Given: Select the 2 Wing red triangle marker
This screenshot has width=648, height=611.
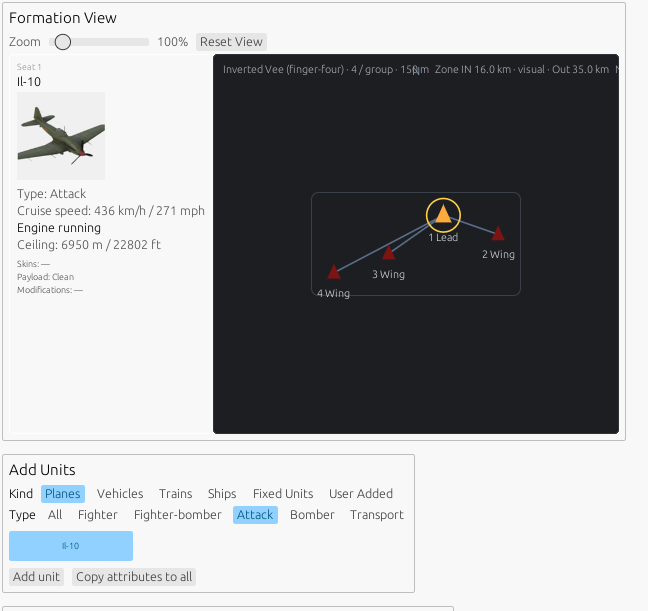Looking at the screenshot, I should click(x=498, y=234).
